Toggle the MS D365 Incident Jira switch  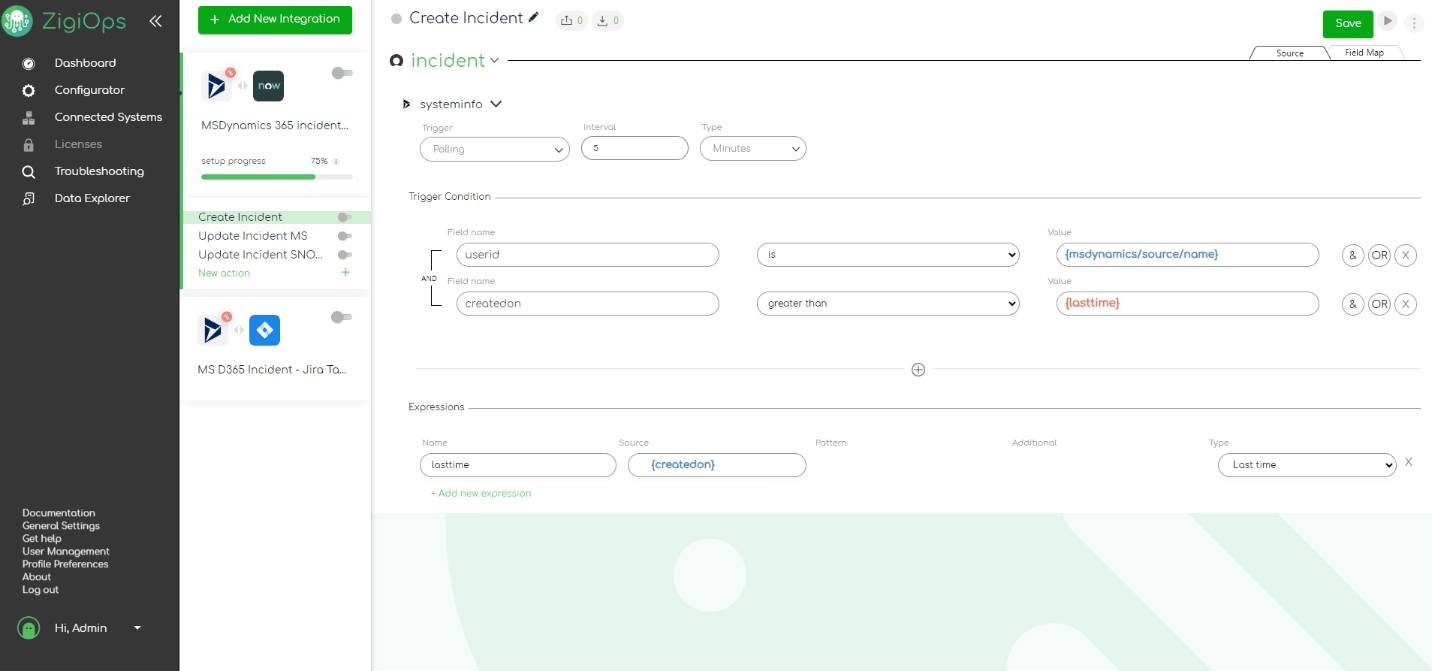pos(342,317)
